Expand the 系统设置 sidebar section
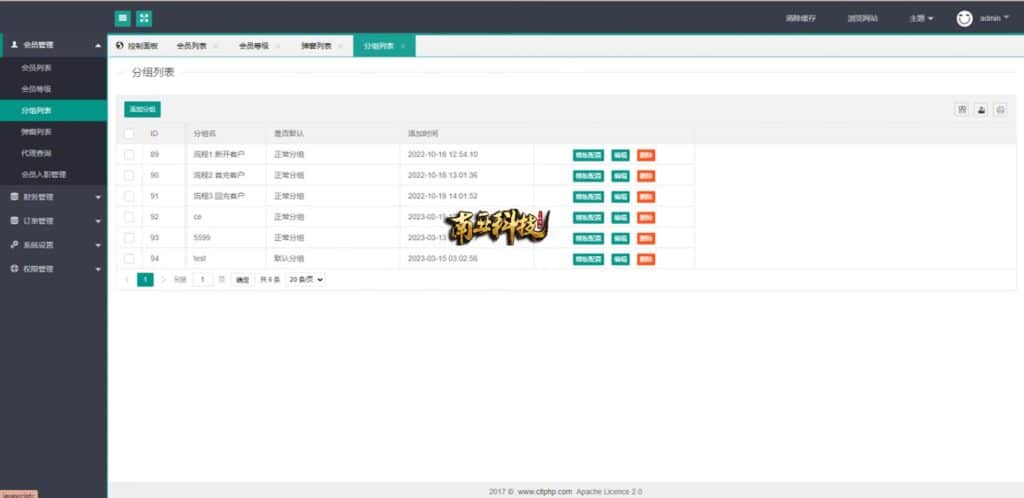The image size is (1024, 498). click(54, 245)
